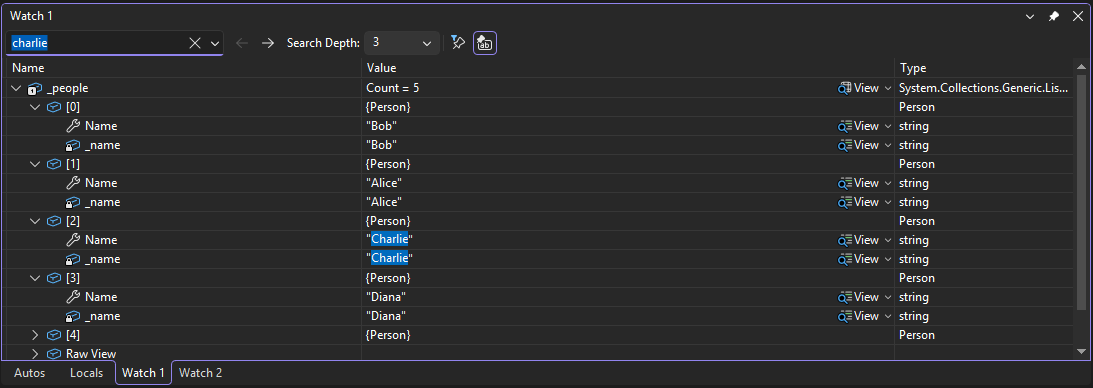1093x388 pixels.
Task: Open text visualizer for Name "Bob"
Action: [858, 126]
